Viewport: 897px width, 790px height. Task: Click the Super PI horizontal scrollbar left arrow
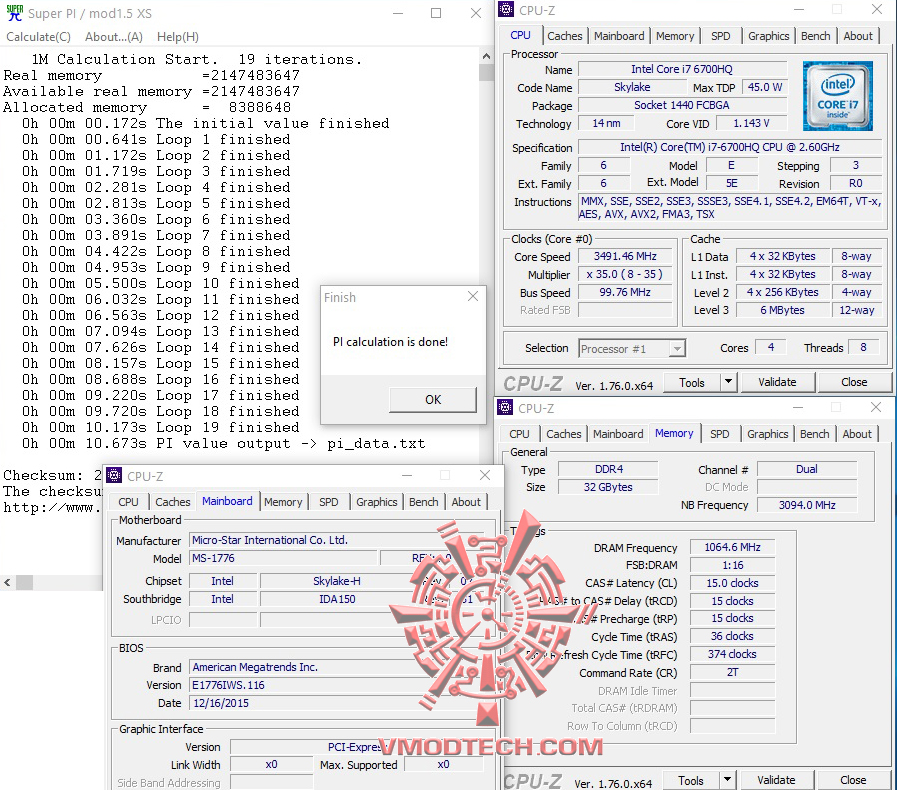pos(7,582)
